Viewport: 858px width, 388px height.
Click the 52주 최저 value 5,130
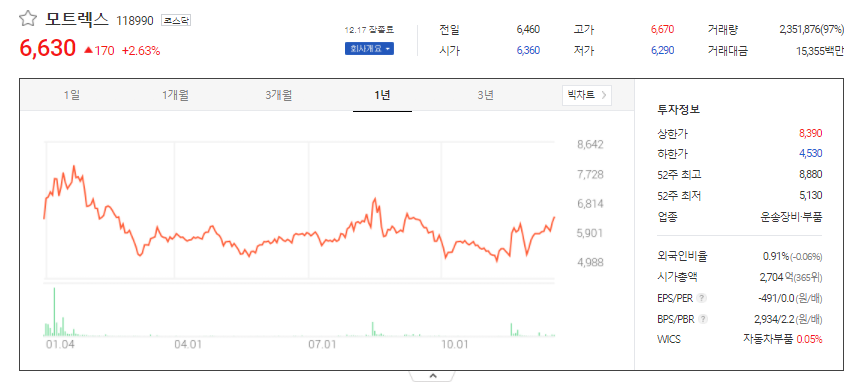point(810,195)
